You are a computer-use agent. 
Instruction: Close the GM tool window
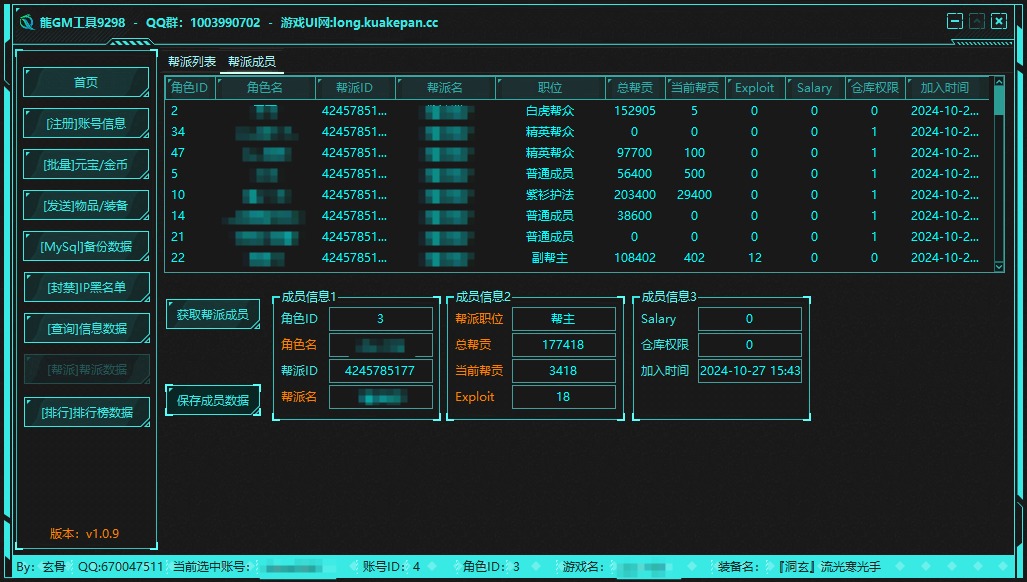pos(998,21)
